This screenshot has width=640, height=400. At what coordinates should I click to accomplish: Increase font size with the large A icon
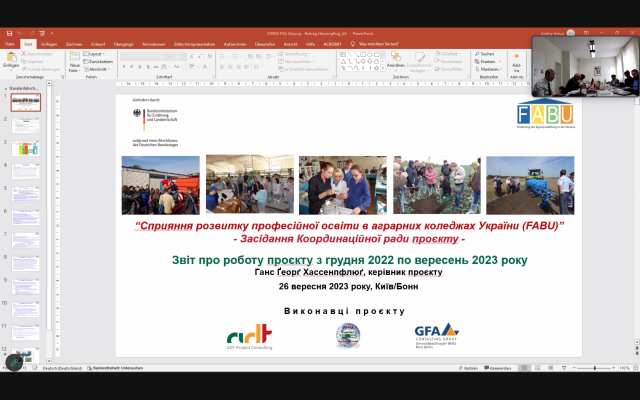click(x=192, y=56)
